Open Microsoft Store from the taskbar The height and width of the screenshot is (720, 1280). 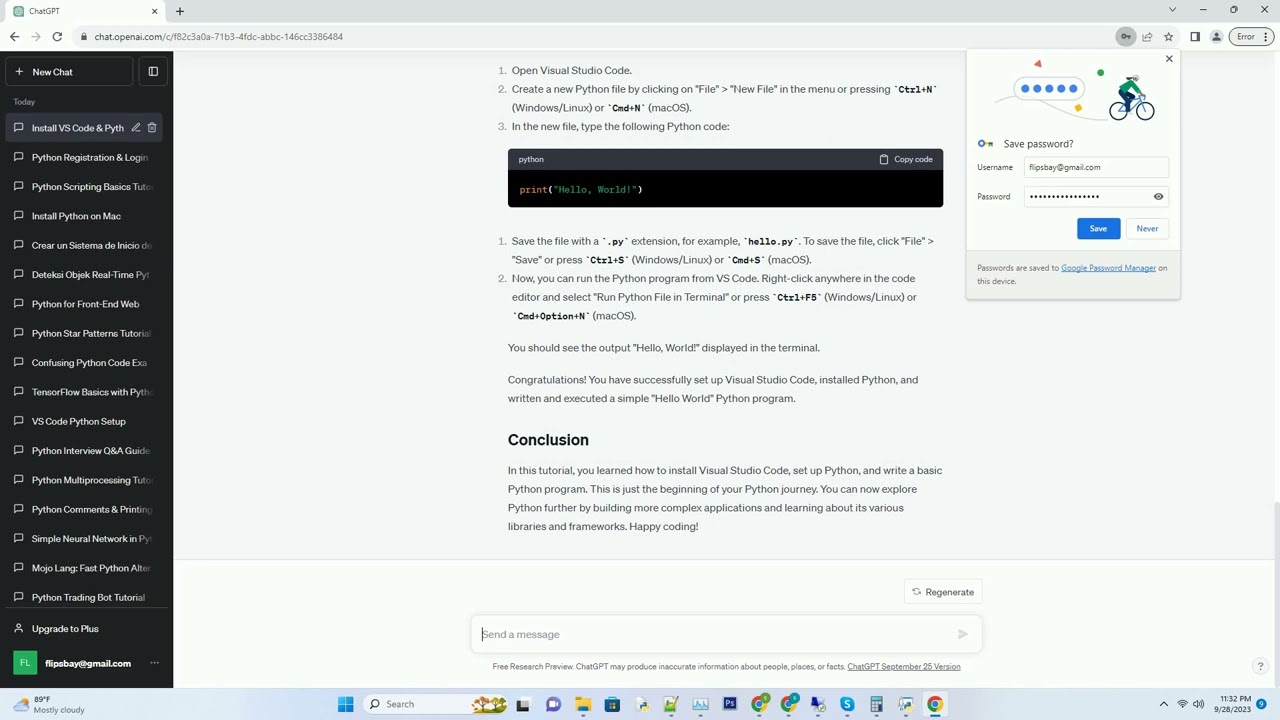612,704
